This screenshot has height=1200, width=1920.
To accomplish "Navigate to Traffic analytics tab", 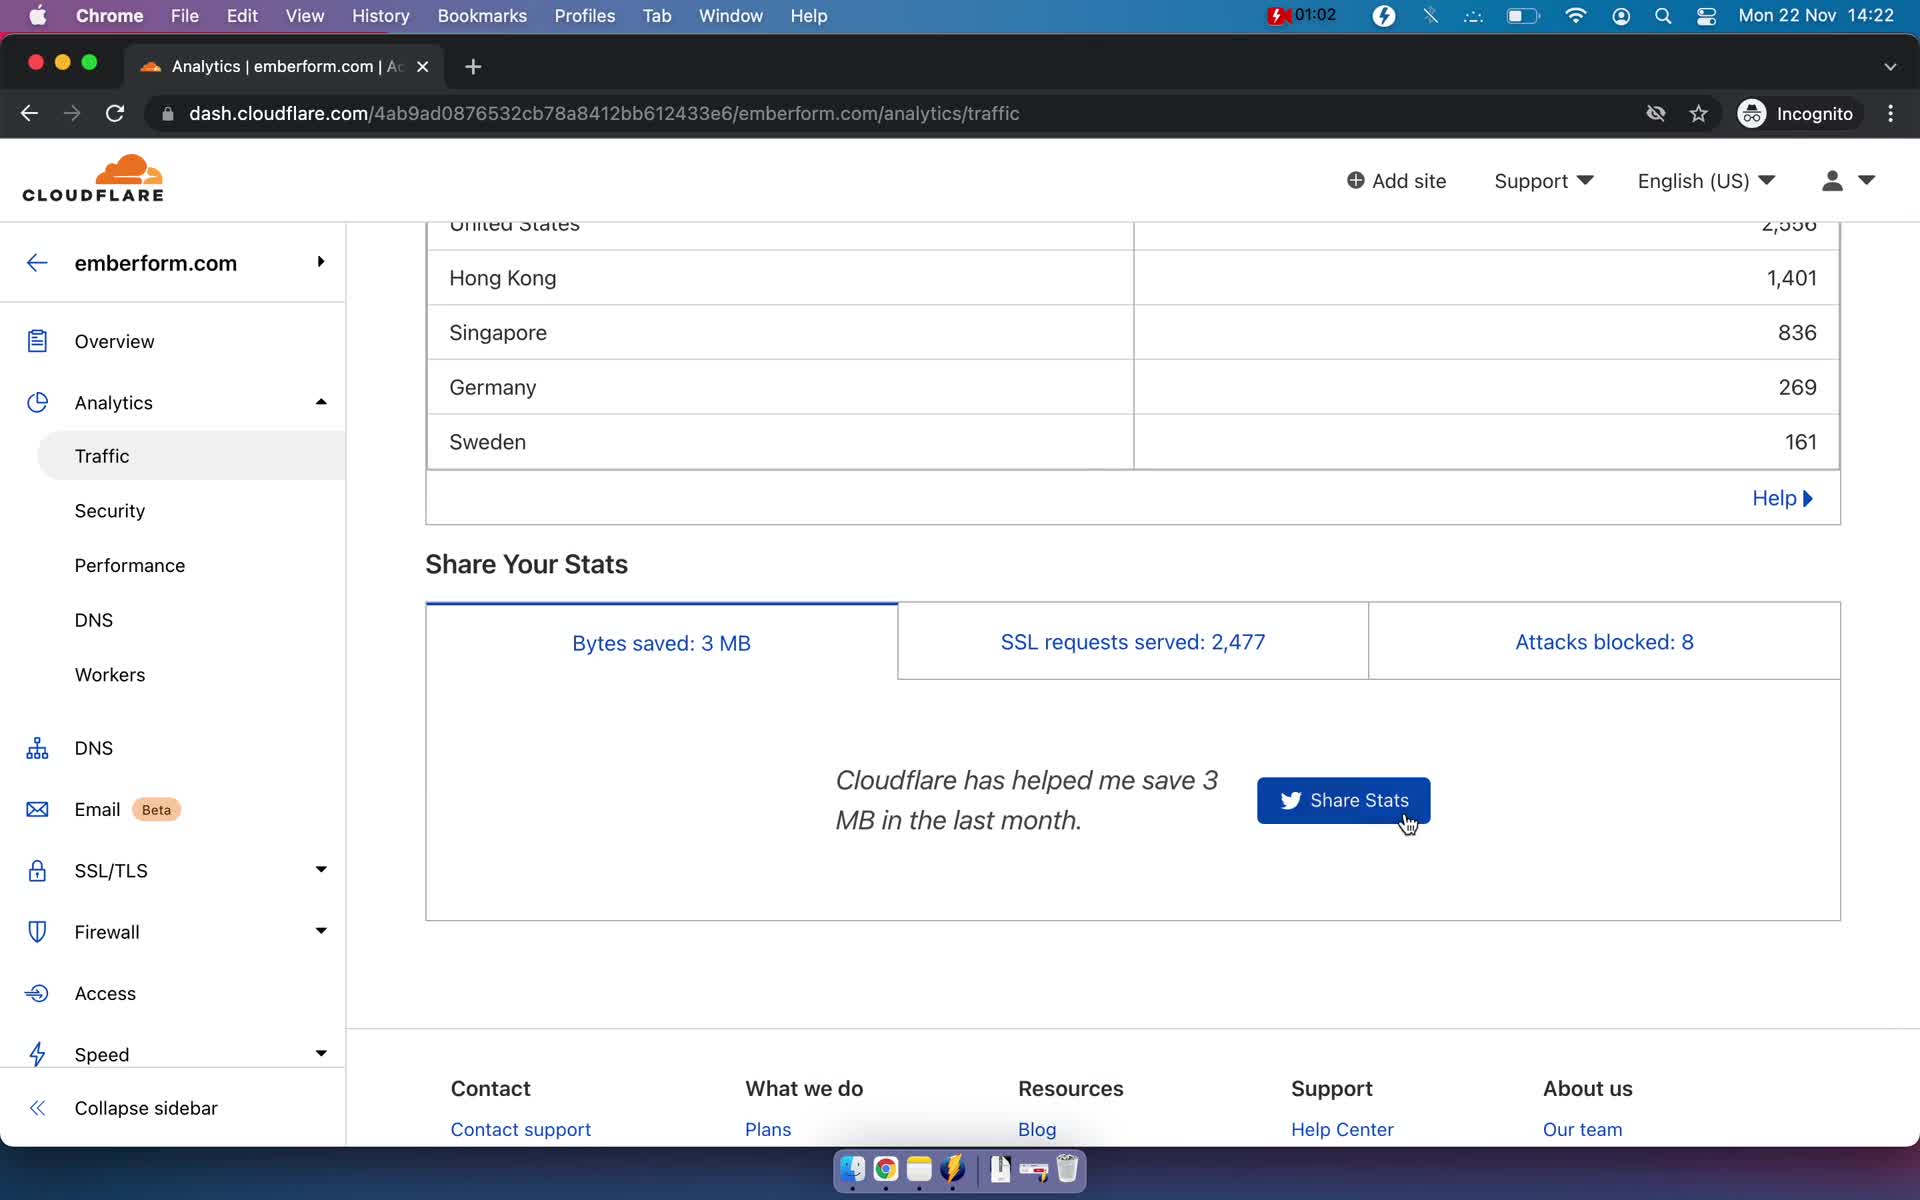I will coord(101,455).
